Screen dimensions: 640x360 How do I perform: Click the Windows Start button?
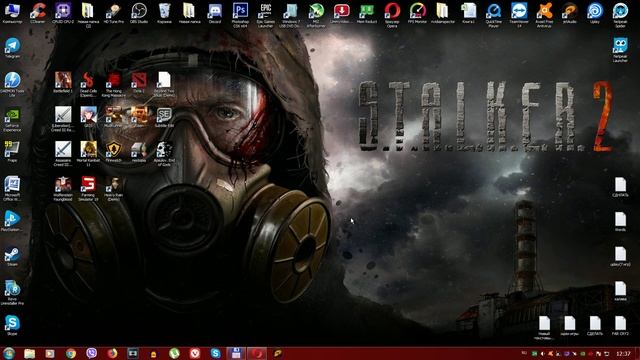pos(9,353)
